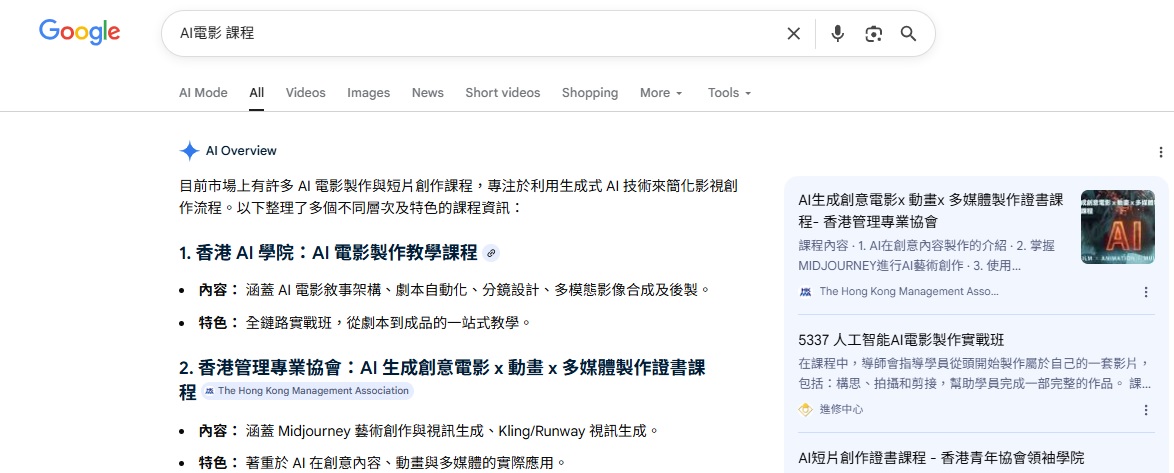This screenshot has height=473, width=1174.
Task: Open three-dot menu for Hong Kong Management Asso source
Action: coord(1146,292)
